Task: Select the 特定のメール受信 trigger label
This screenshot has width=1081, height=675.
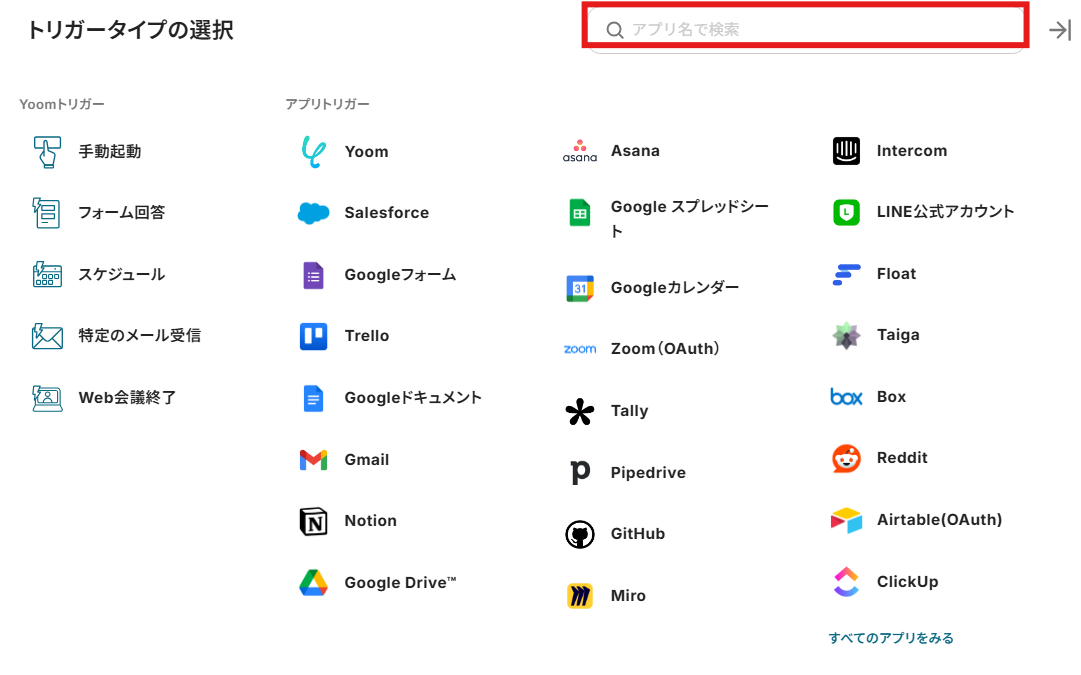Action: pyautogui.click(x=139, y=336)
